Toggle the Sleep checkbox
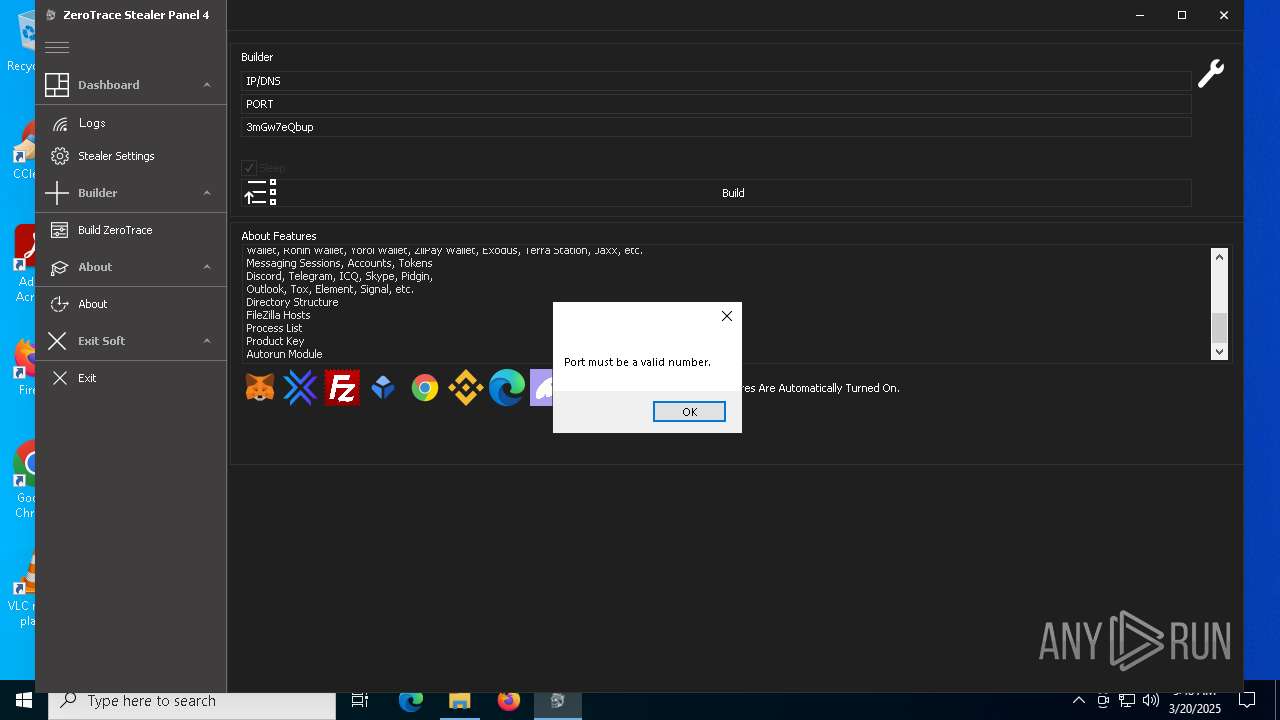Image resolution: width=1280 pixels, height=720 pixels. pos(249,168)
